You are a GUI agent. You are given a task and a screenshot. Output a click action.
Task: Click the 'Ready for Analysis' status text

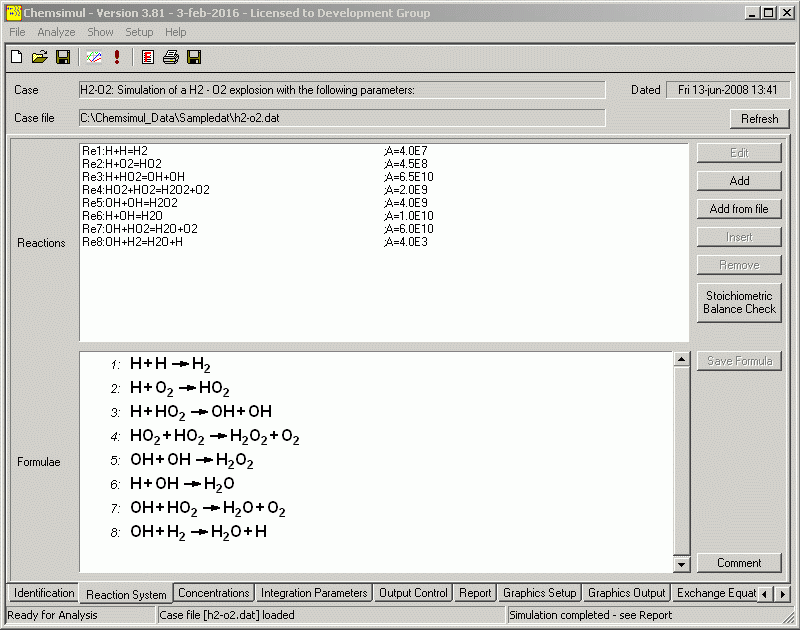52,615
